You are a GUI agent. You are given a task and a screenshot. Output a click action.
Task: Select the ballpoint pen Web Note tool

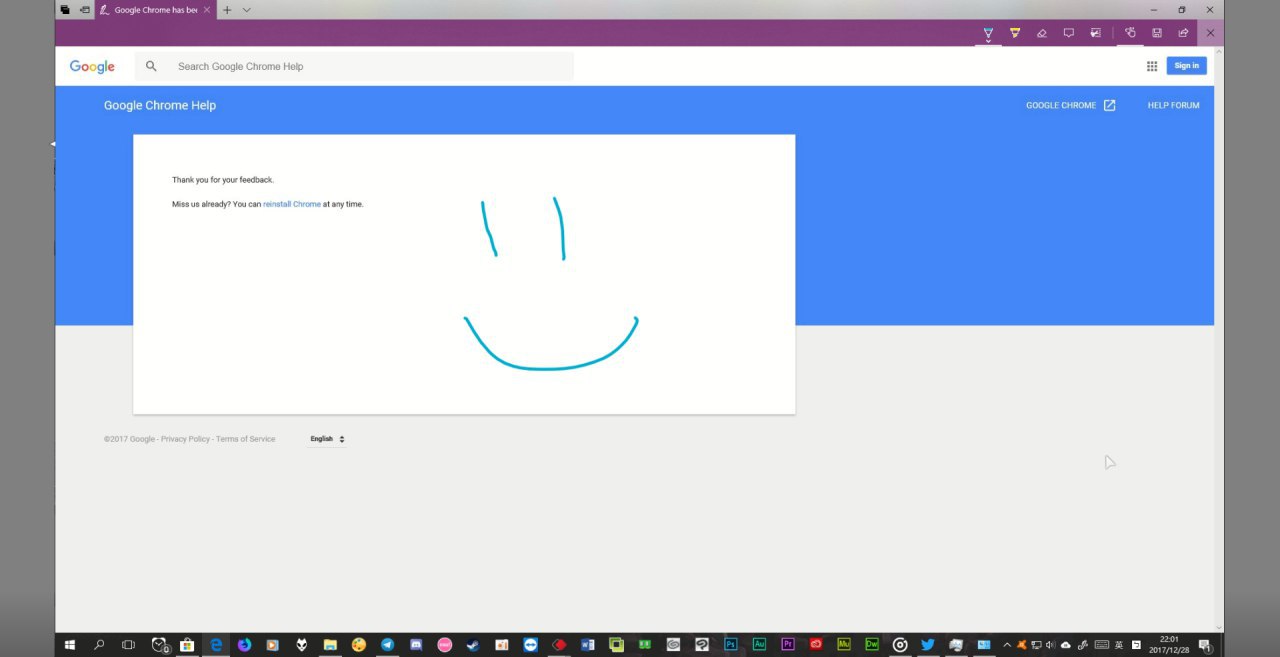coord(988,33)
